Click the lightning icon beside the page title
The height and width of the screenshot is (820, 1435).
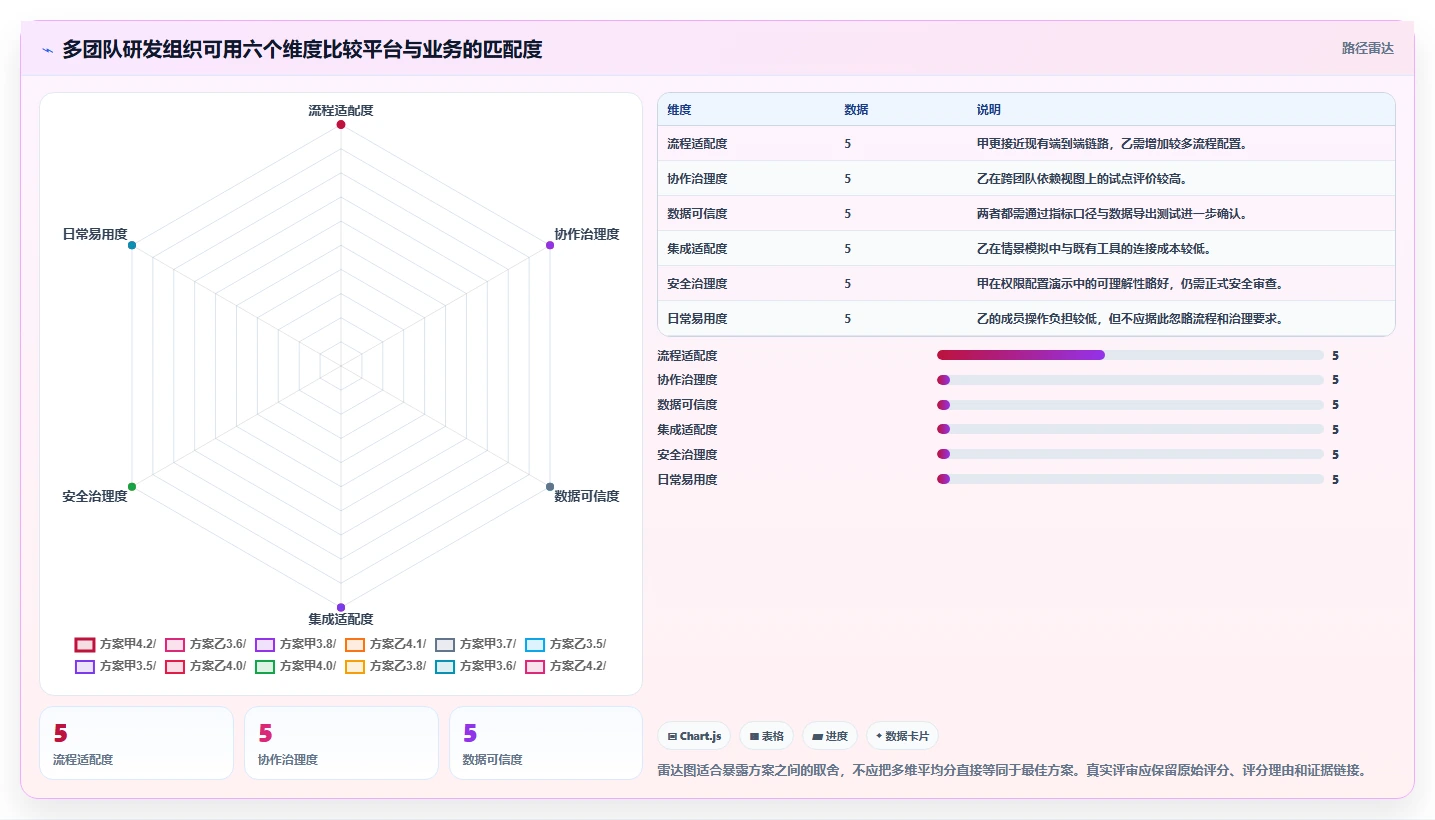(47, 50)
